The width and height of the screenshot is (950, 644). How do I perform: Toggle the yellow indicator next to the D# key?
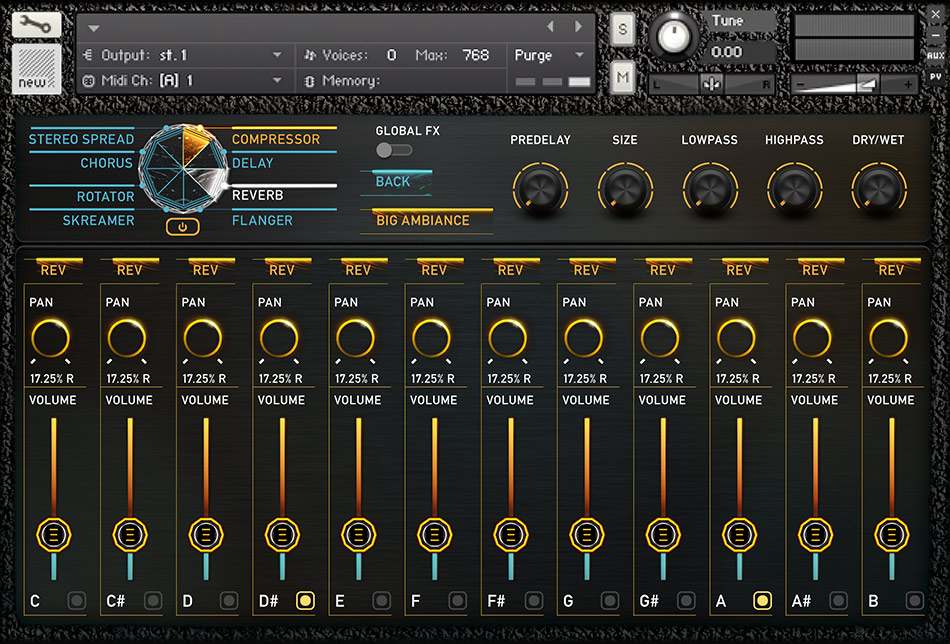tap(304, 600)
